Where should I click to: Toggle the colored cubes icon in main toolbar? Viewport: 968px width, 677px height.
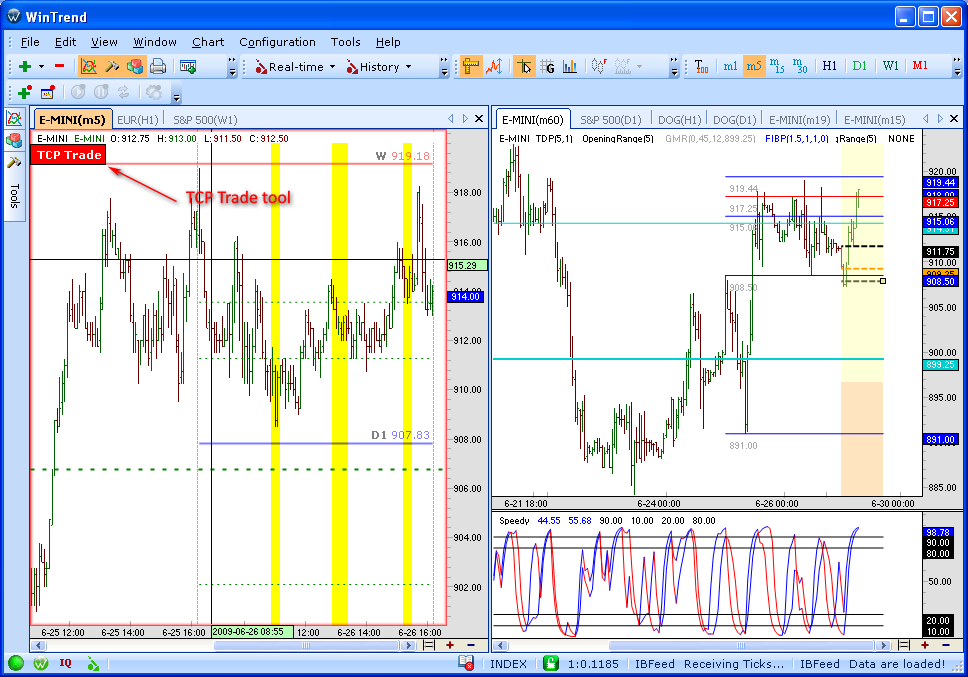135,67
